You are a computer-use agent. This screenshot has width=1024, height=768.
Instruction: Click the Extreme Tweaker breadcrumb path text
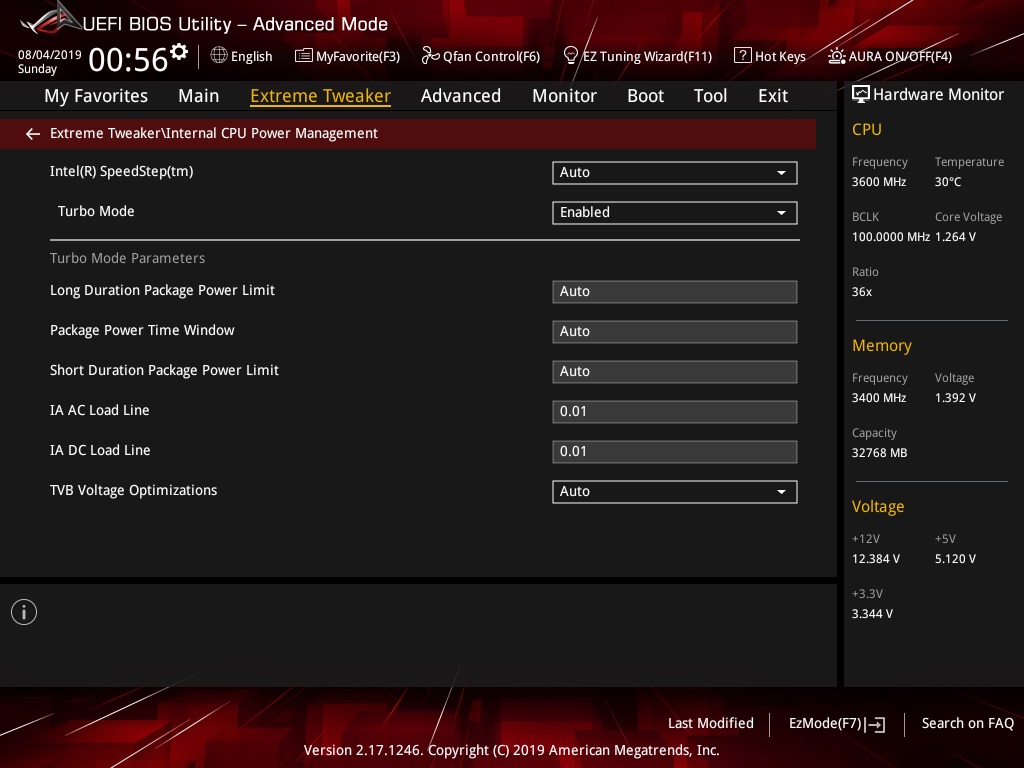pos(214,133)
